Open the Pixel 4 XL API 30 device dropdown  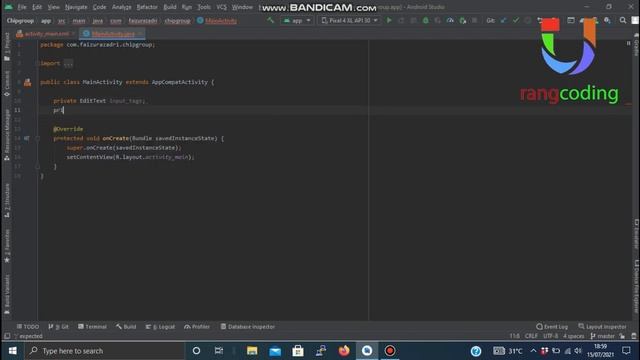pyautogui.click(x=349, y=20)
